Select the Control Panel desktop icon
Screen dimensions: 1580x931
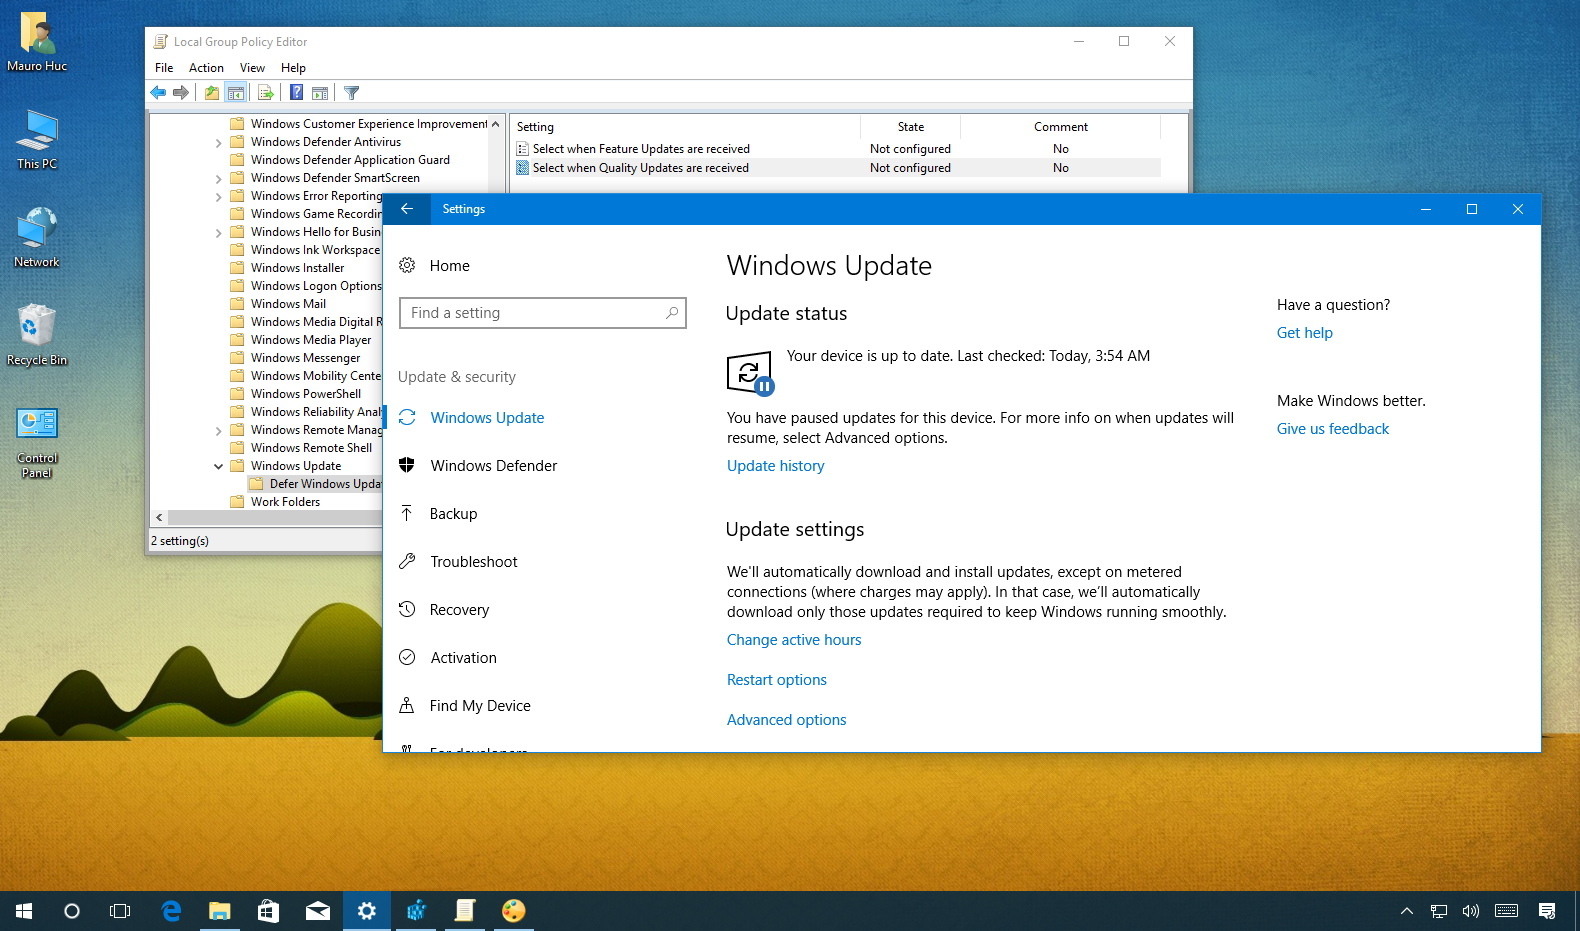tap(37, 440)
